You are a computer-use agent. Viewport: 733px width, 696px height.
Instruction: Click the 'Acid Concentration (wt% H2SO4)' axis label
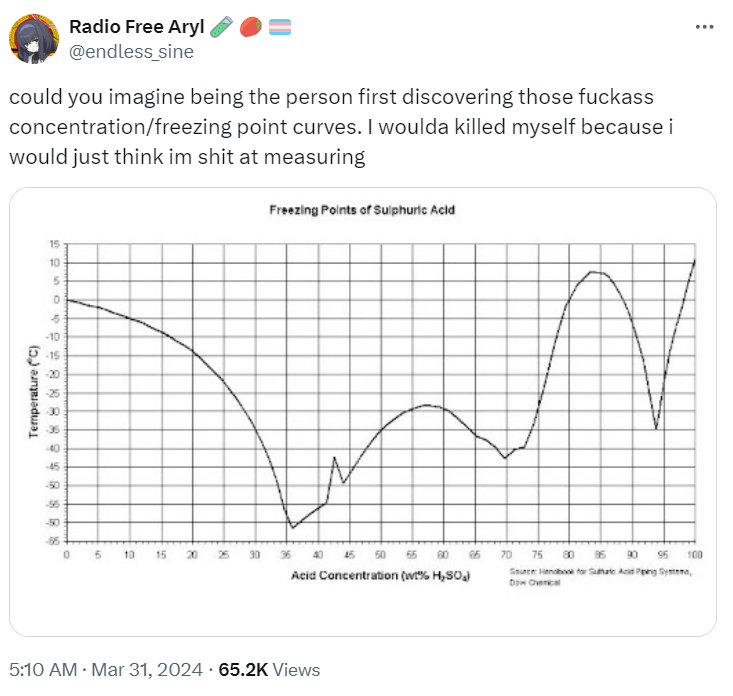point(381,576)
